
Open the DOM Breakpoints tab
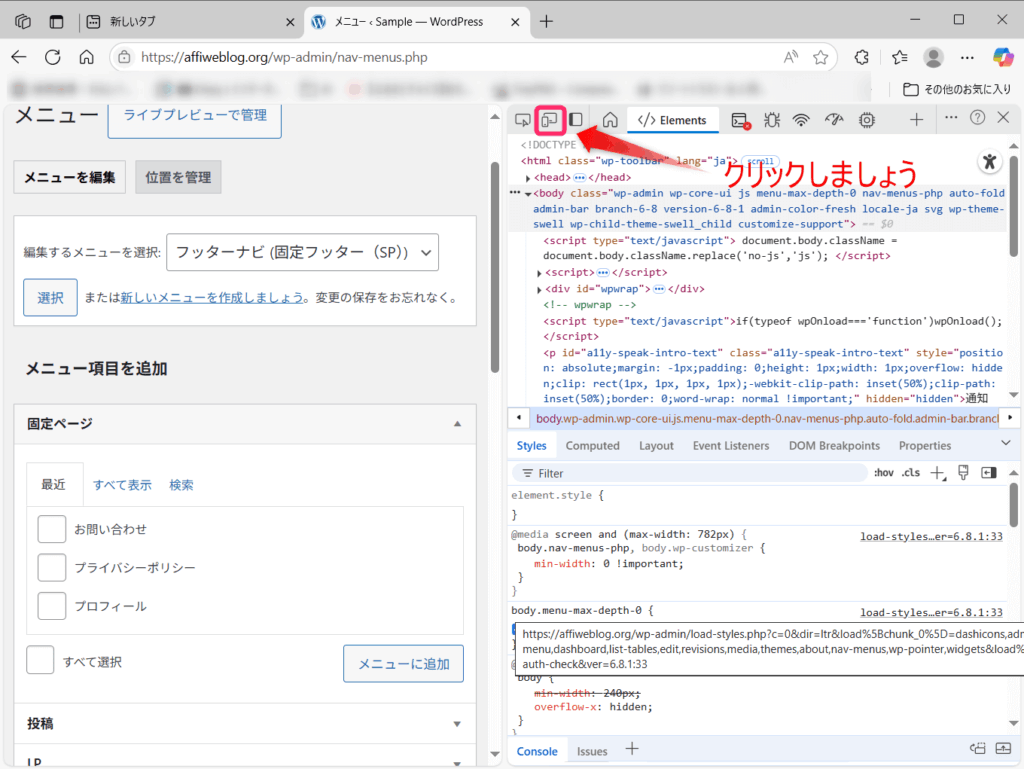click(834, 446)
